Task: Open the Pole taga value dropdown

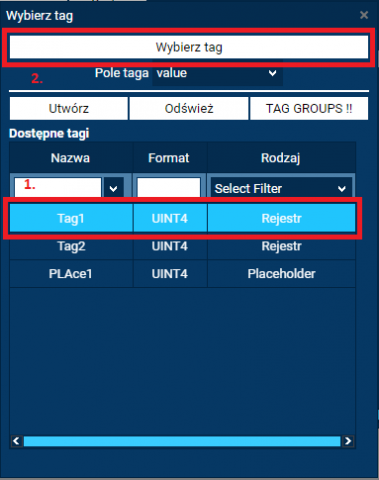Action: [x=217, y=73]
